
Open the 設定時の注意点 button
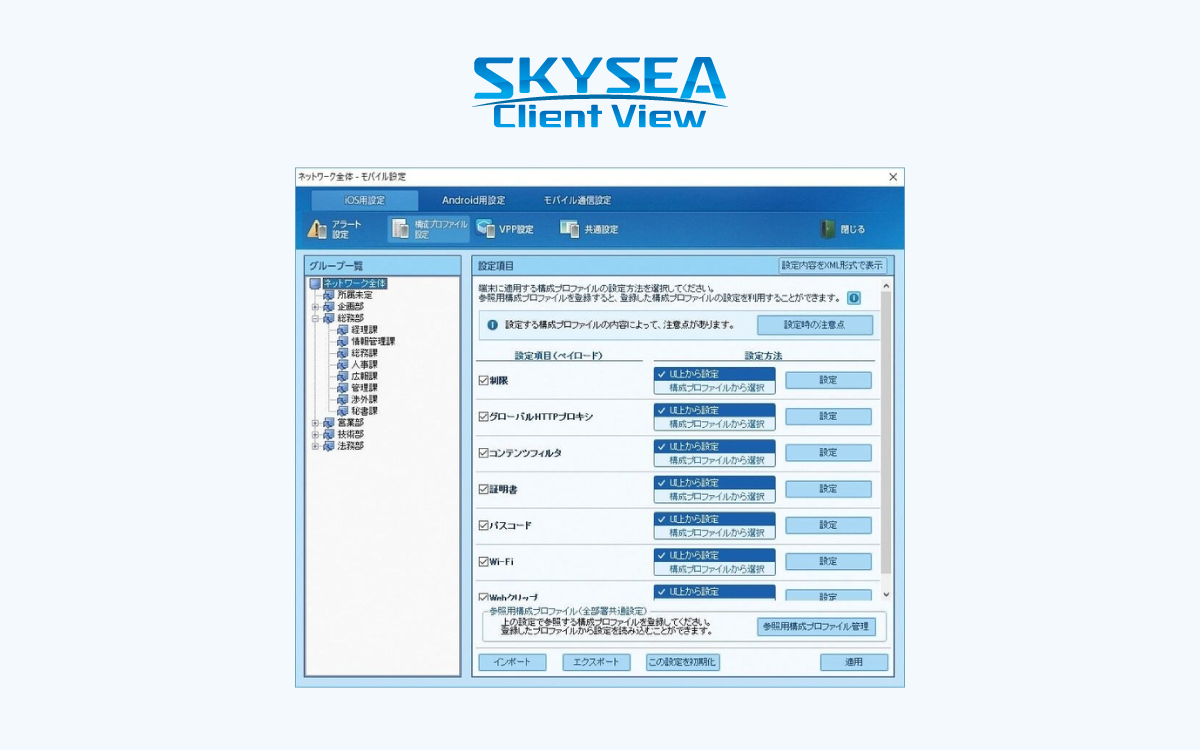(x=815, y=325)
